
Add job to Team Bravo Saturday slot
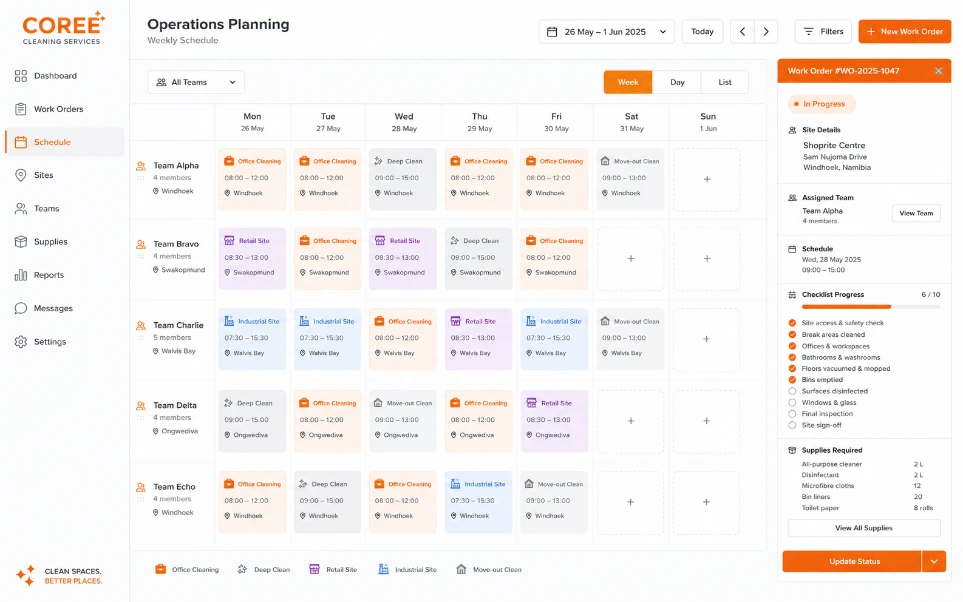point(630,259)
